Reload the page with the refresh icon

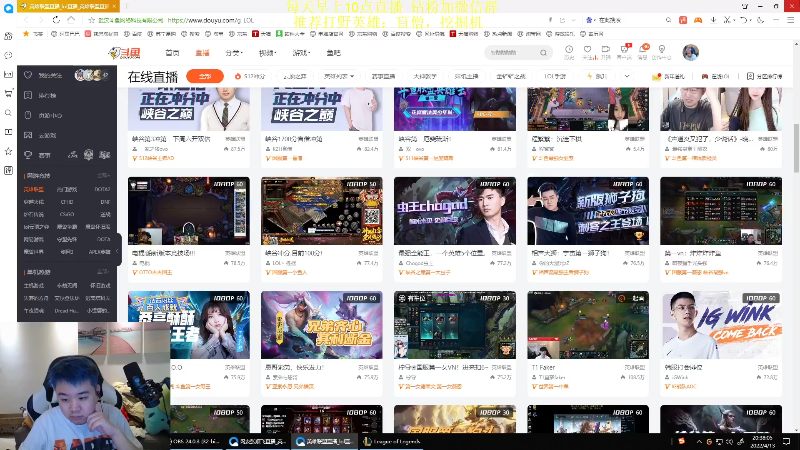(56, 20)
